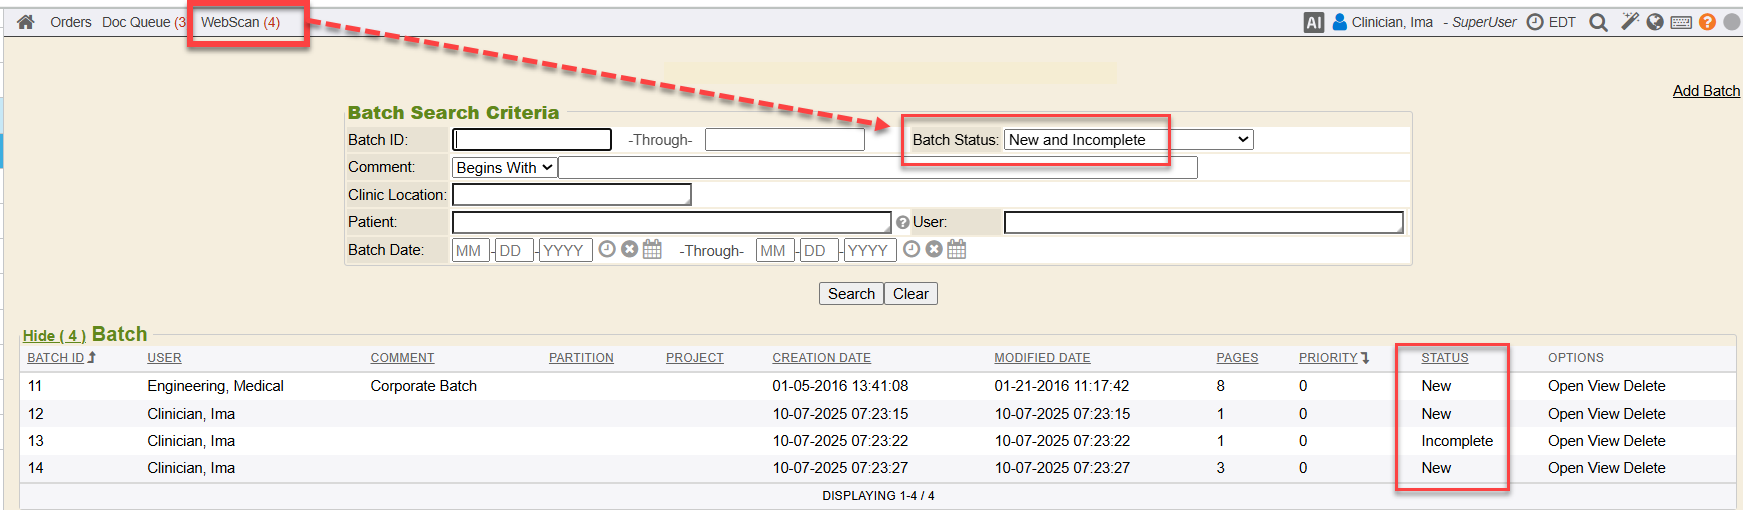This screenshot has width=1743, height=510.
Task: Clear the Batch Date end value
Action: coord(934,250)
